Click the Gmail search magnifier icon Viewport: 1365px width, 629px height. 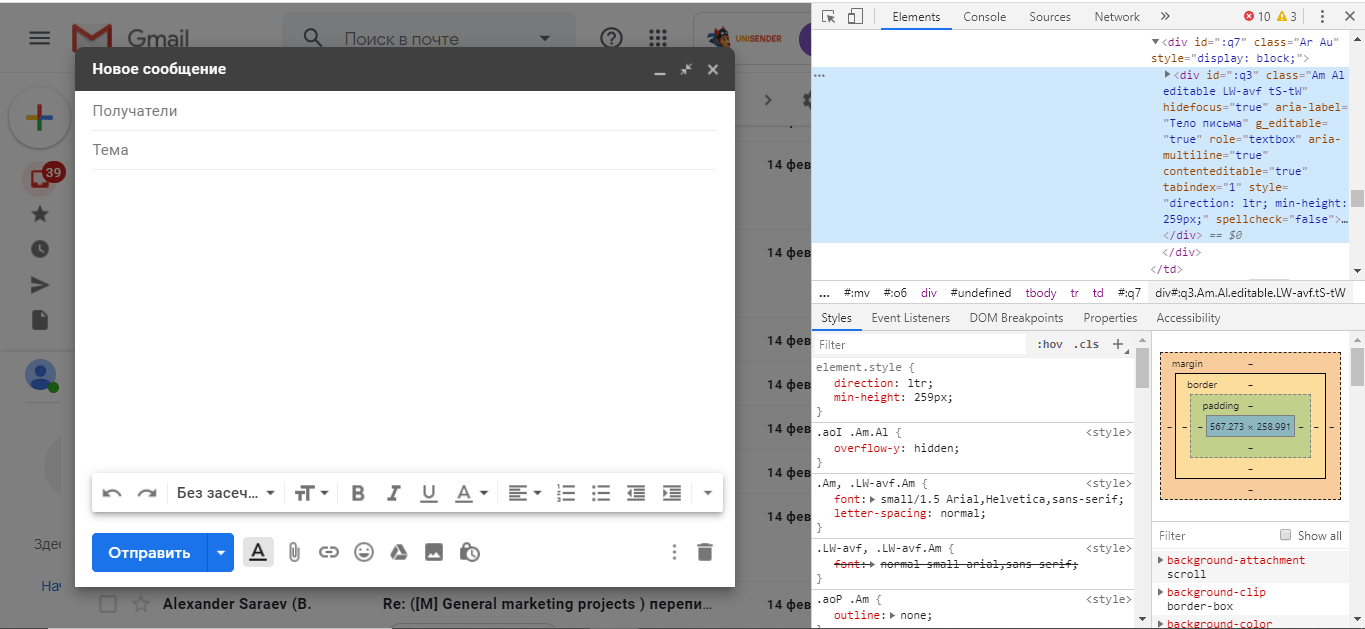(313, 38)
